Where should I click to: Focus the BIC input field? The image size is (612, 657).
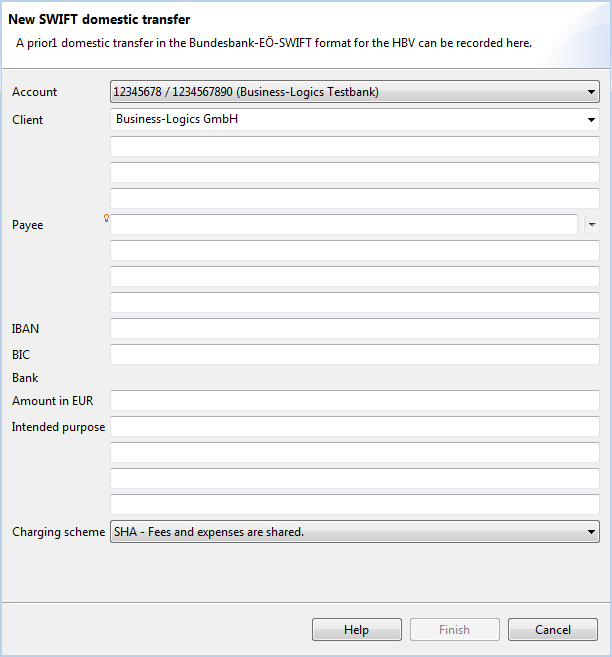click(x=355, y=354)
